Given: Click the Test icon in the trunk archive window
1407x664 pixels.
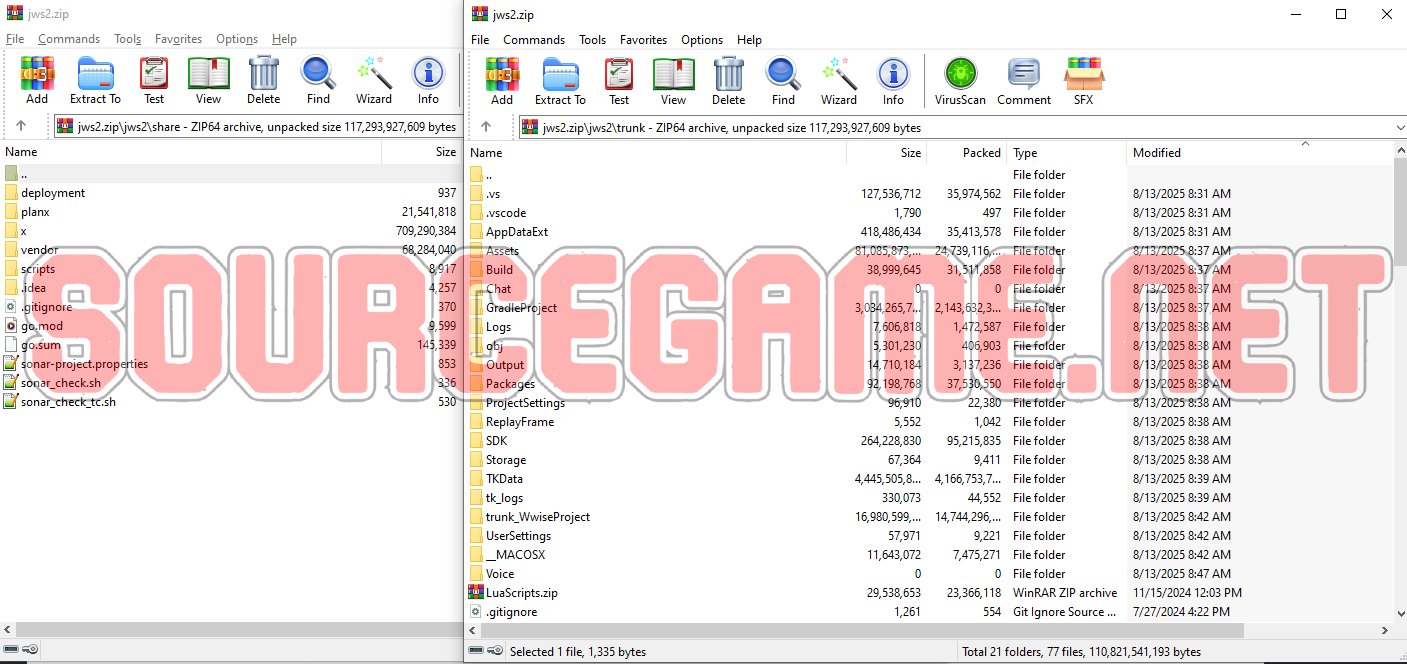Looking at the screenshot, I should pyautogui.click(x=619, y=81).
